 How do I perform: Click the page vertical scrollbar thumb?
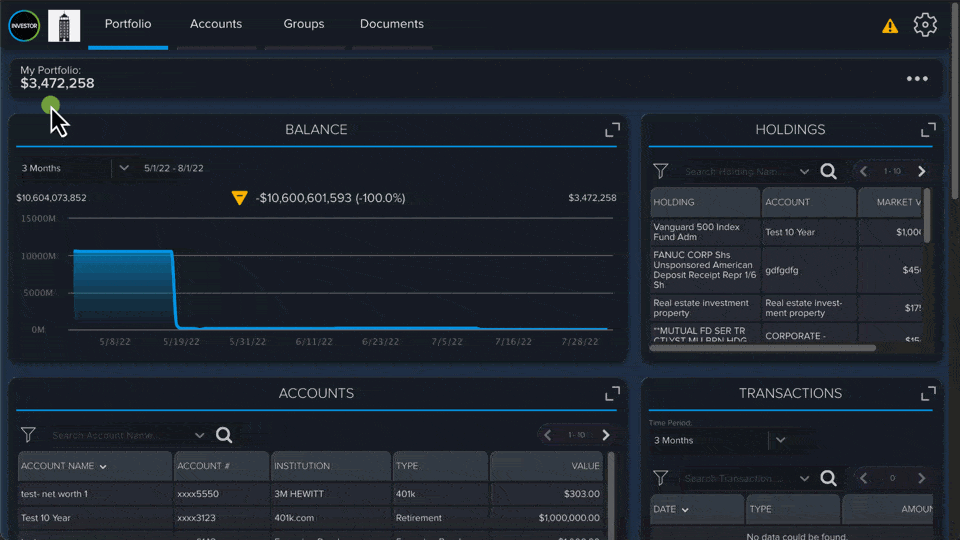click(956, 101)
